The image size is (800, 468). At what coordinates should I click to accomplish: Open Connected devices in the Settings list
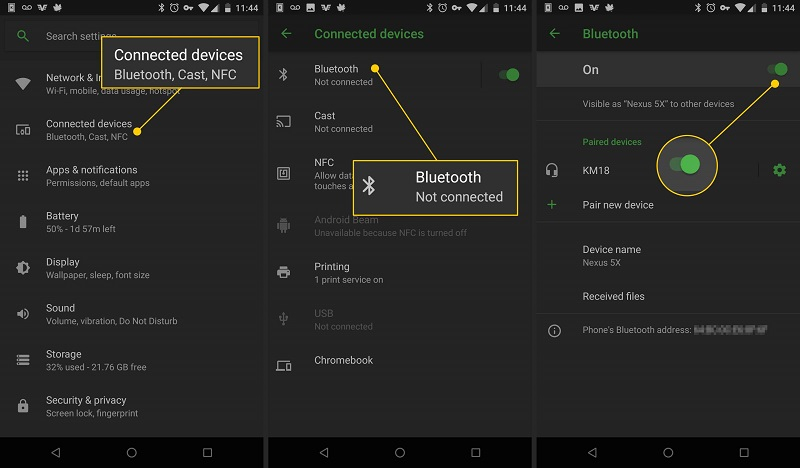[x=132, y=130]
